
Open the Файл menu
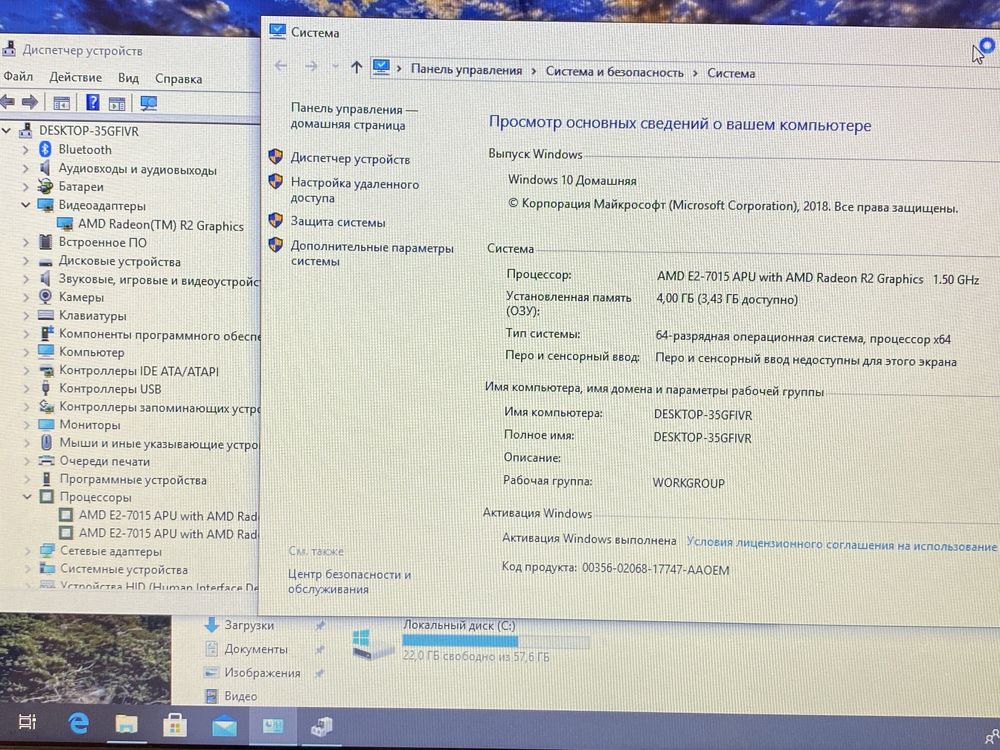18,76
